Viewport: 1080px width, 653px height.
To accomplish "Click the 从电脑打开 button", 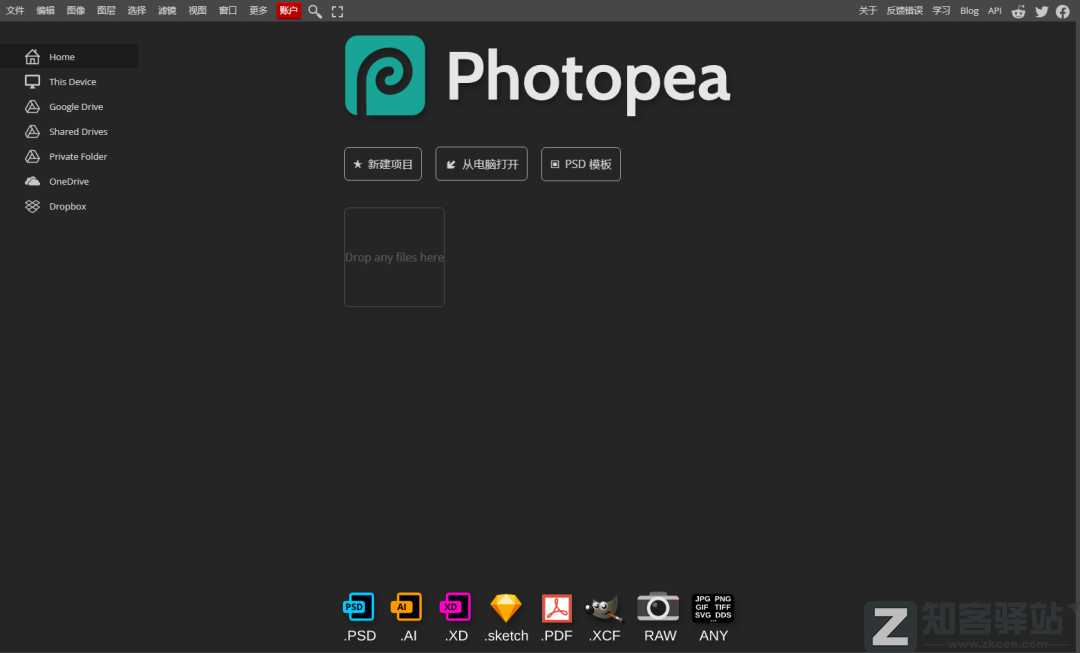I will [x=481, y=164].
